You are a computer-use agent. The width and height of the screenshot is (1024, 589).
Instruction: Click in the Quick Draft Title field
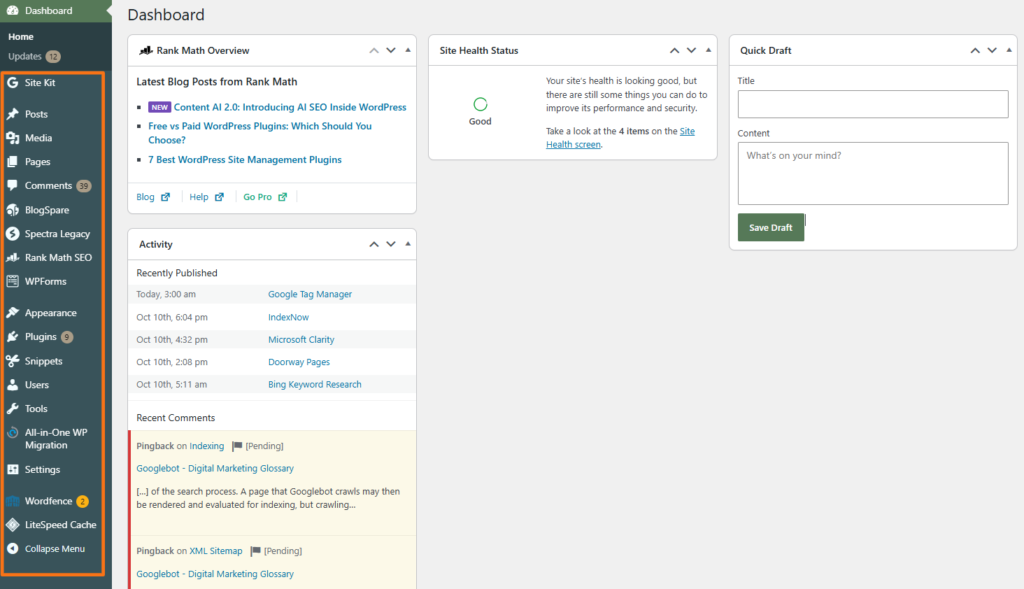click(x=873, y=104)
